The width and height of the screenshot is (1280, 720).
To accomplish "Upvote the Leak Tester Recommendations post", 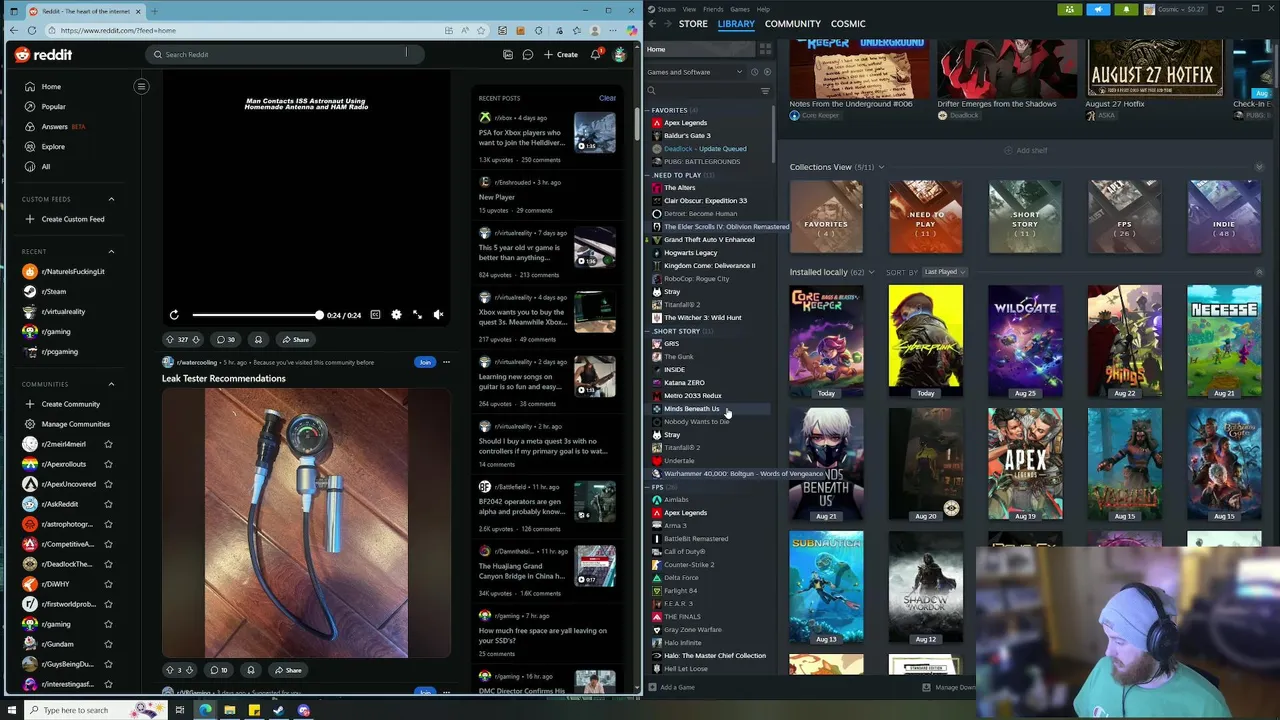I will (x=170, y=670).
